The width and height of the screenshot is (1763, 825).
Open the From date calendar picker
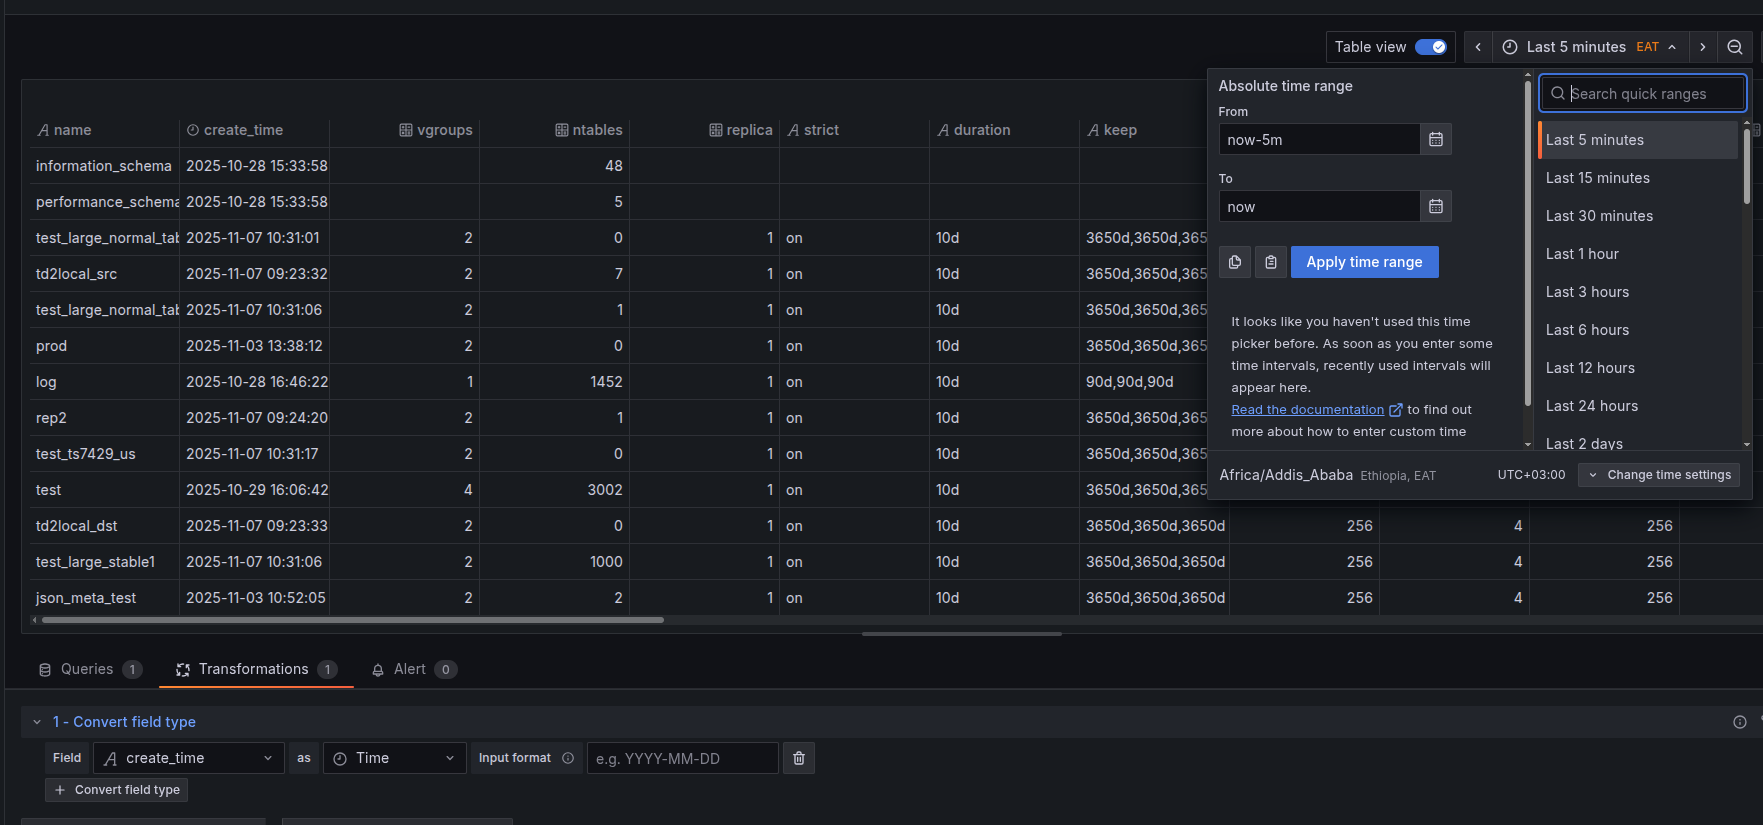click(x=1435, y=139)
